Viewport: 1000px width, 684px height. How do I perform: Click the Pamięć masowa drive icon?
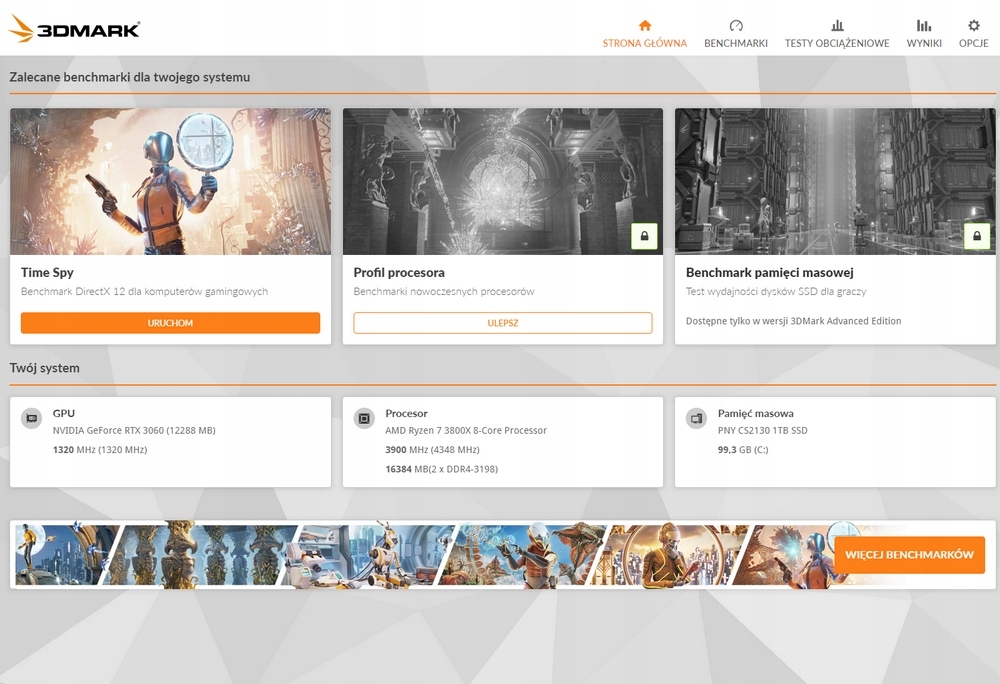click(696, 418)
